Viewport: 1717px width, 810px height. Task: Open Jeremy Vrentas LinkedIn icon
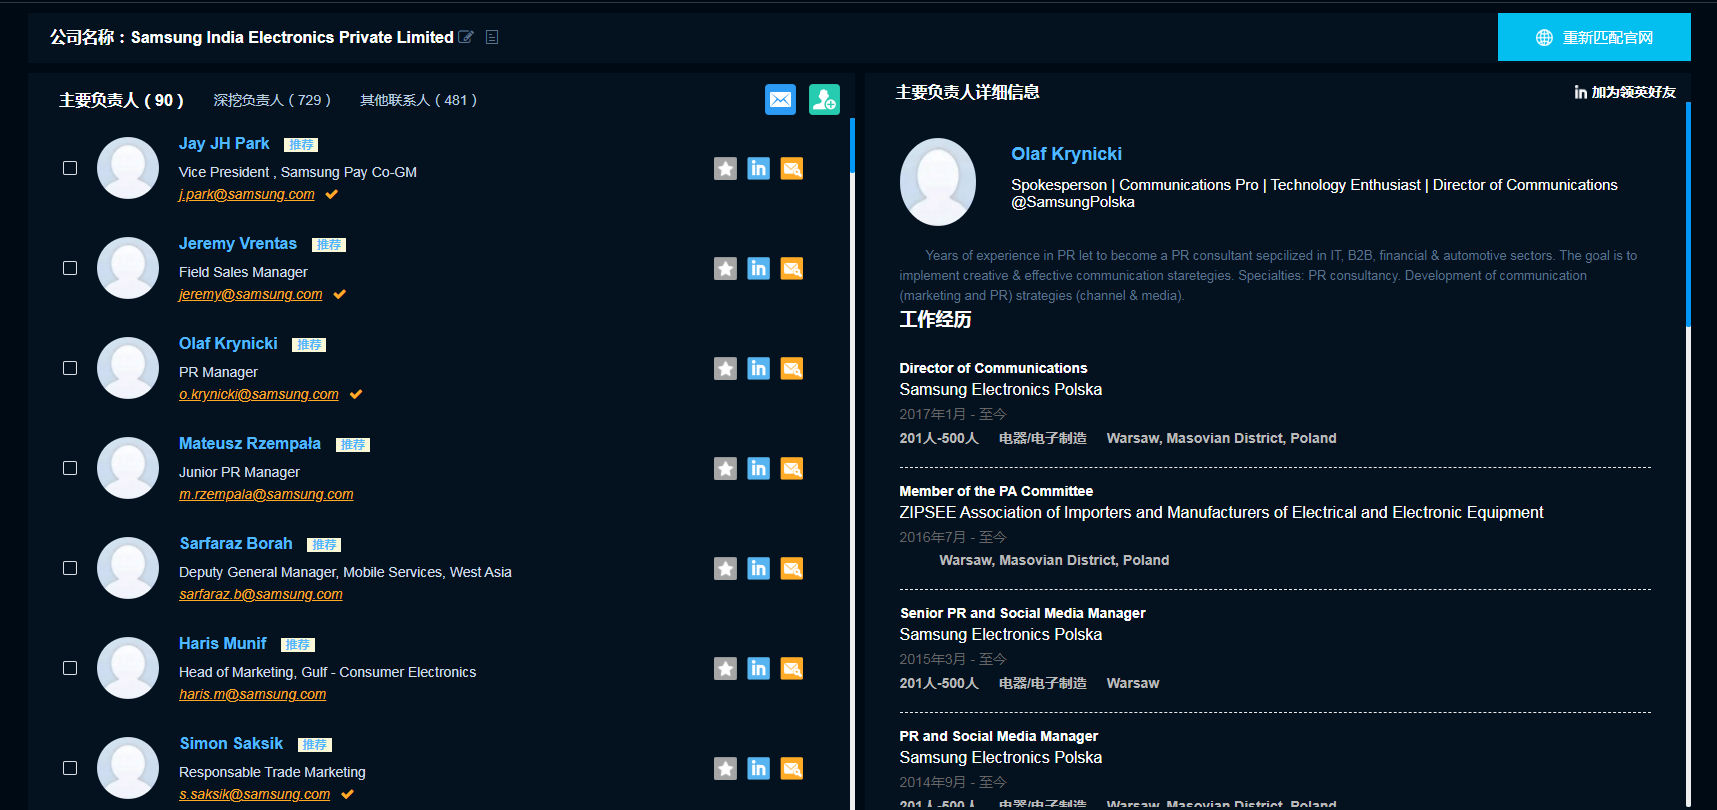pos(759,269)
